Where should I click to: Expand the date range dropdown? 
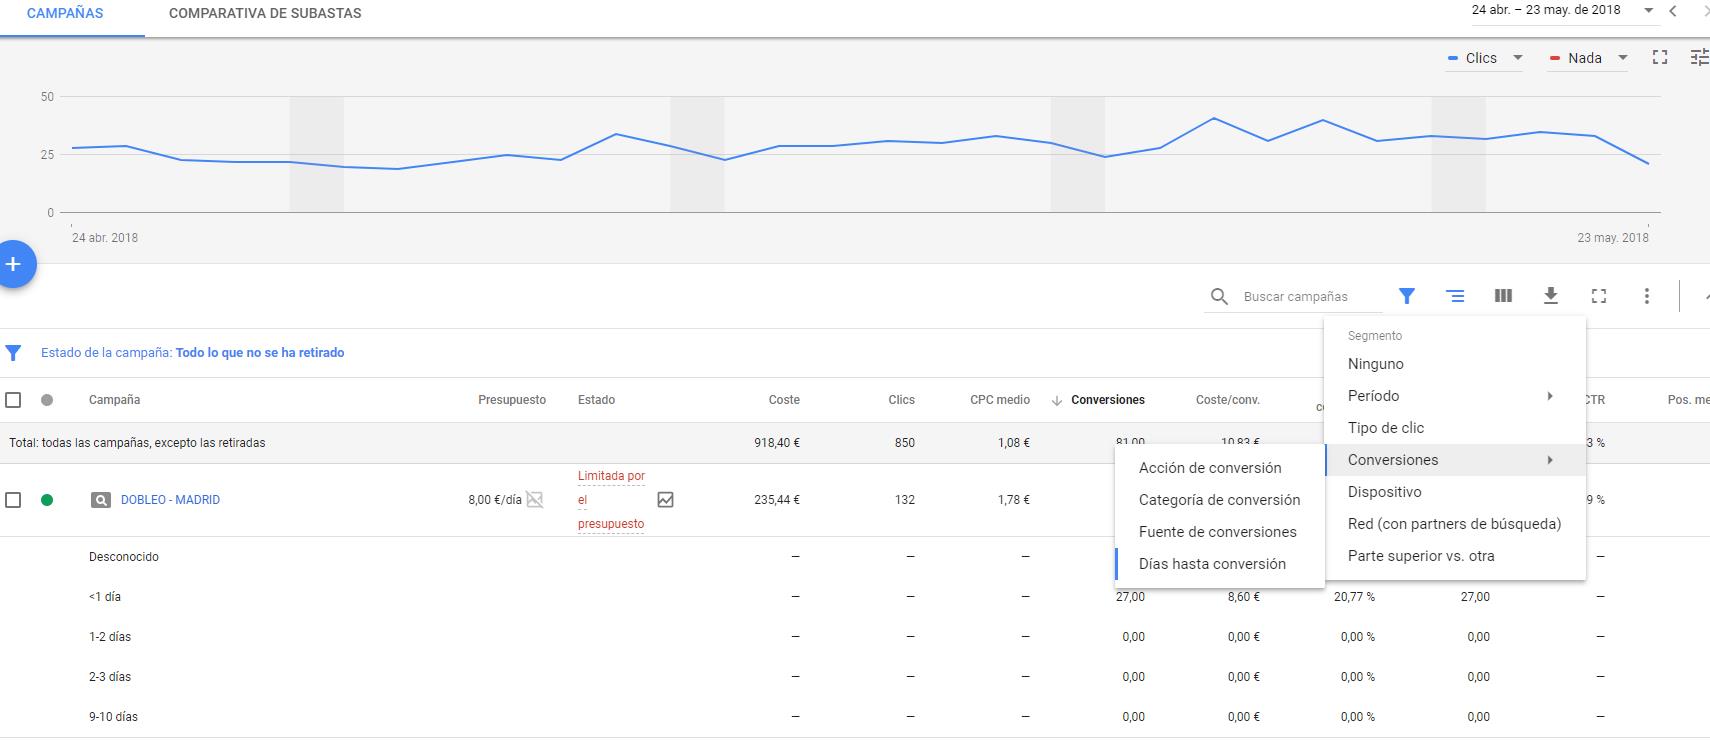click(1649, 11)
